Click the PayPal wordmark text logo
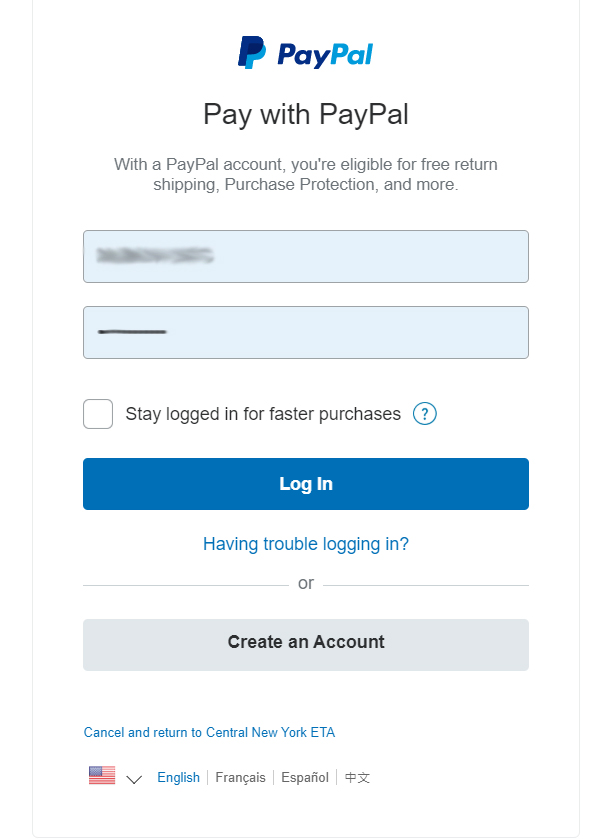The width and height of the screenshot is (597, 839). coord(325,55)
